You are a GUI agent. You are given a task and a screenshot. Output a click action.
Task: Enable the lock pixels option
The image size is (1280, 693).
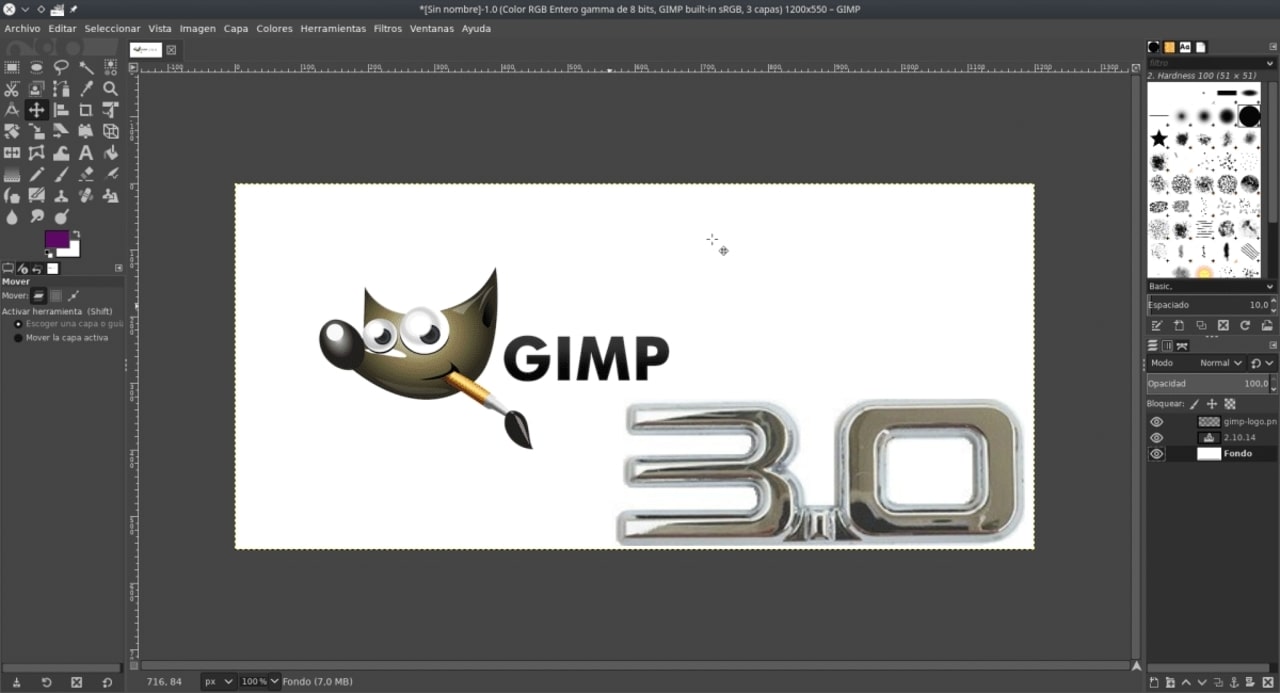pos(1194,403)
